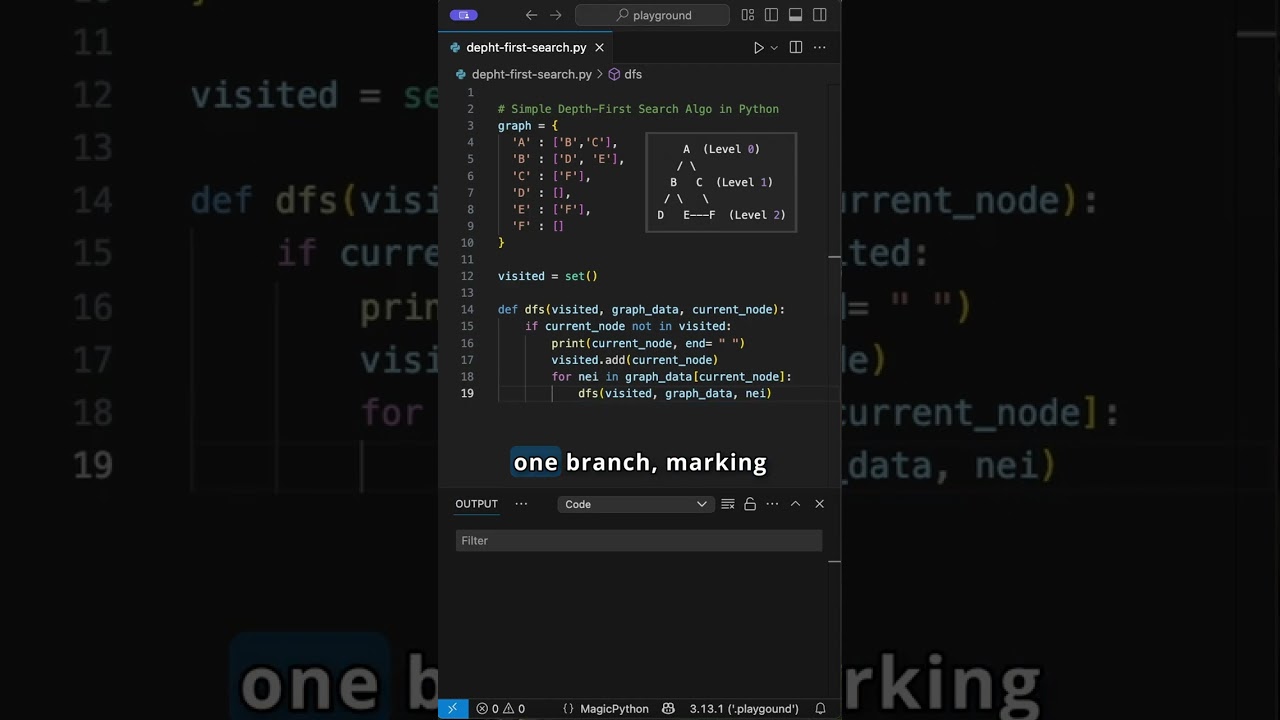This screenshot has height=720, width=1280.
Task: Open the playground command center search
Action: pos(653,15)
